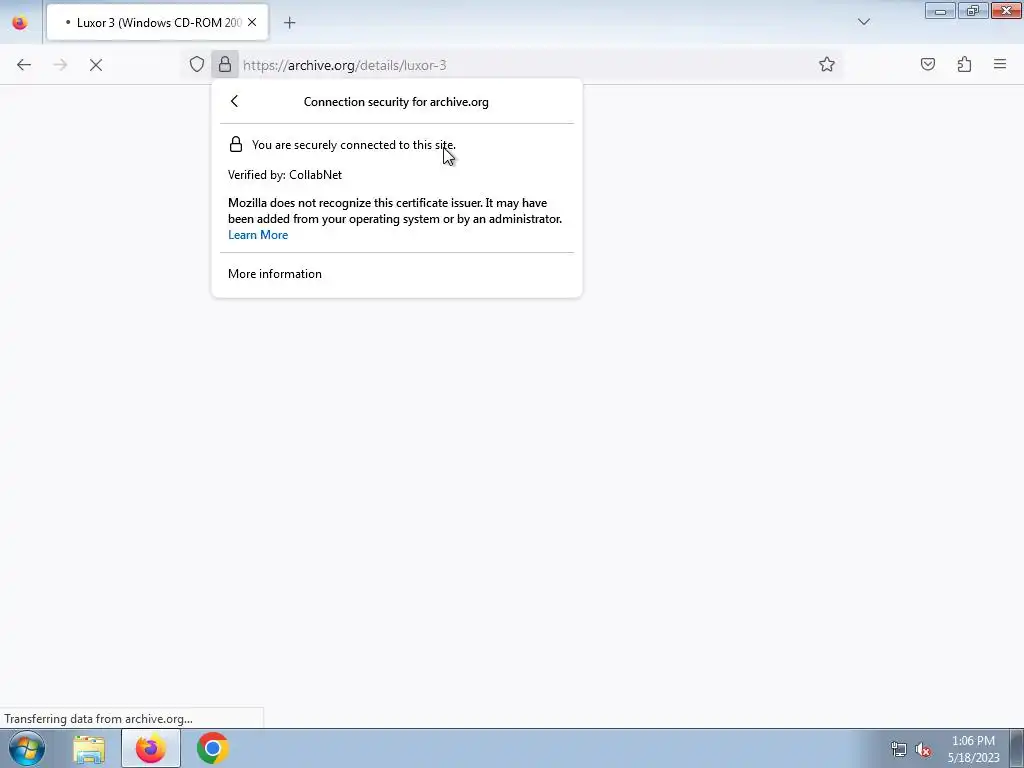This screenshot has width=1024, height=768.
Task: Click the Firefox taskbar icon
Action: pyautogui.click(x=151, y=748)
